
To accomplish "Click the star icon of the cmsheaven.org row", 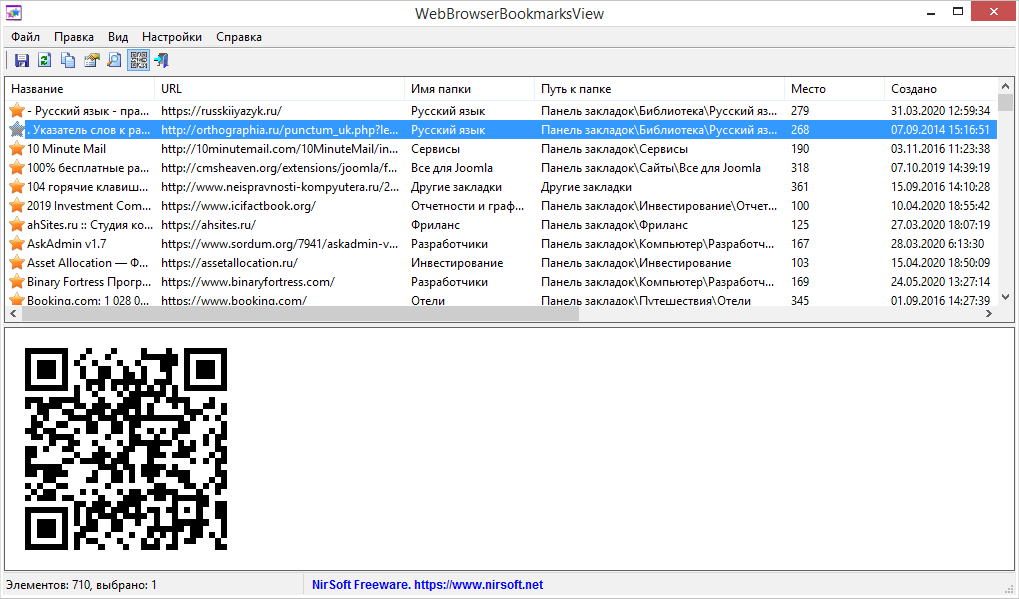I will pos(17,168).
